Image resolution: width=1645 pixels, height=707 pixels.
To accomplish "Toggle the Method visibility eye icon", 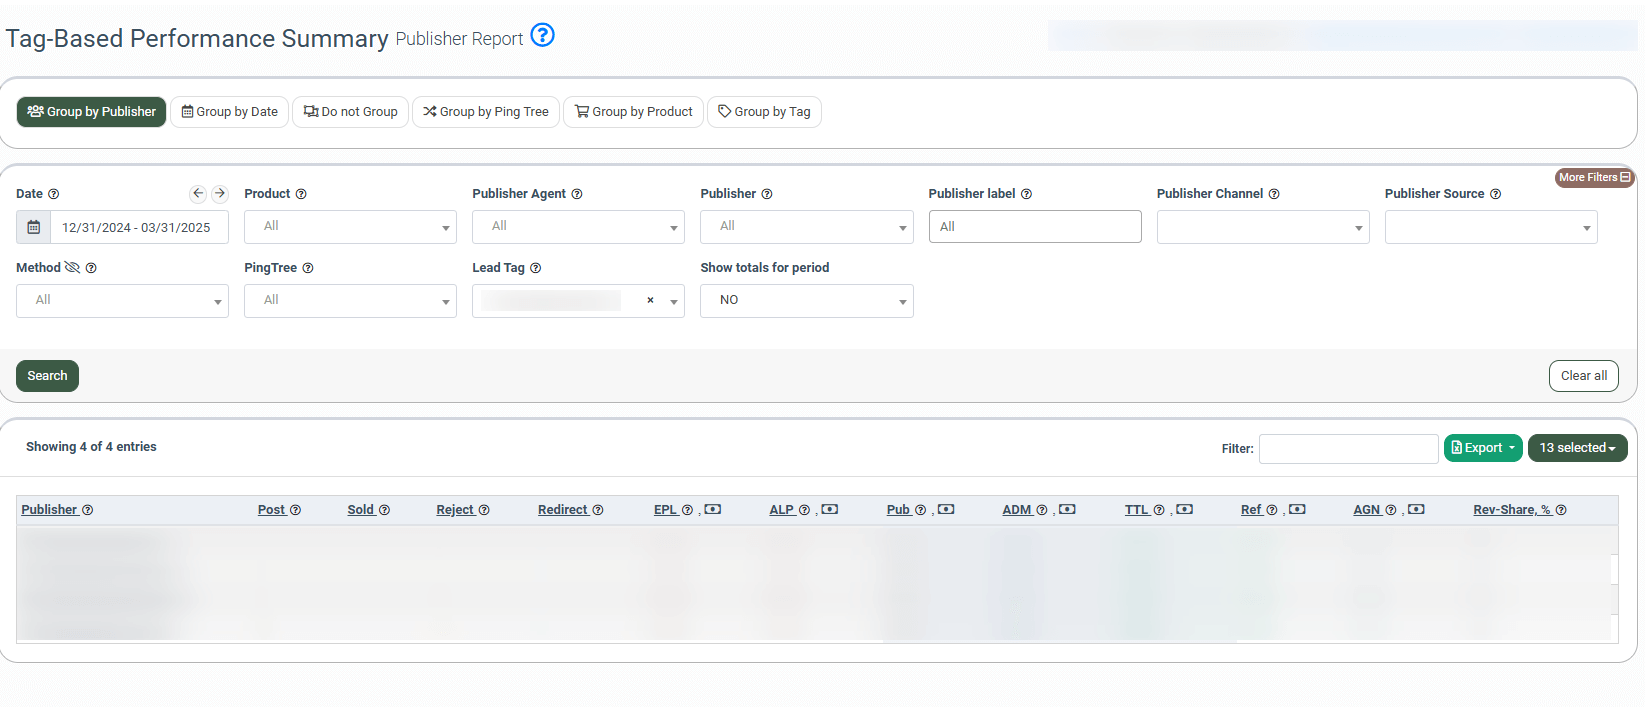I will click(x=72, y=268).
